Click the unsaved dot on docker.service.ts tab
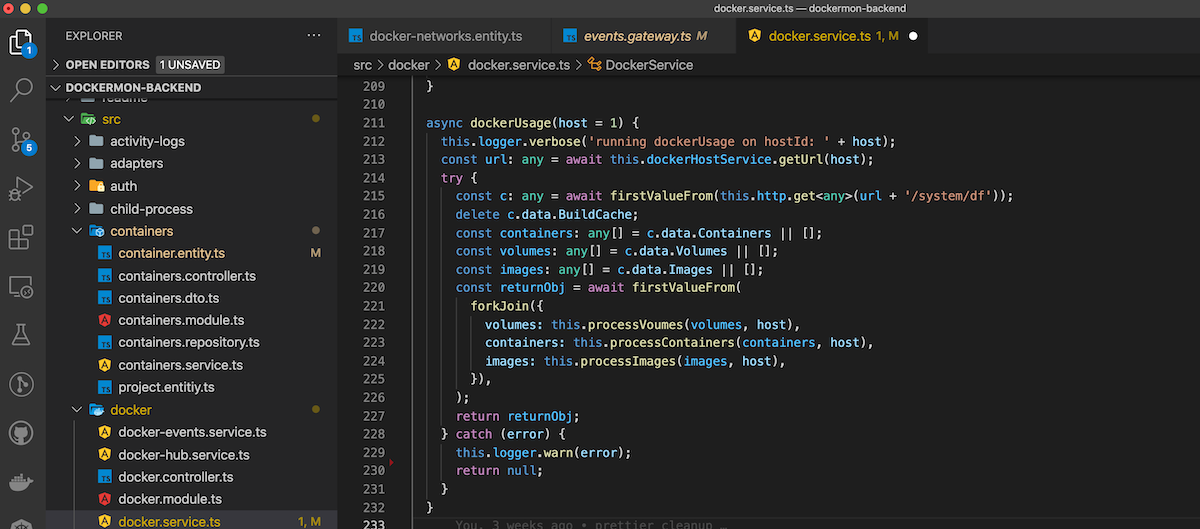Image resolution: width=1200 pixels, height=529 pixels. tap(914, 37)
